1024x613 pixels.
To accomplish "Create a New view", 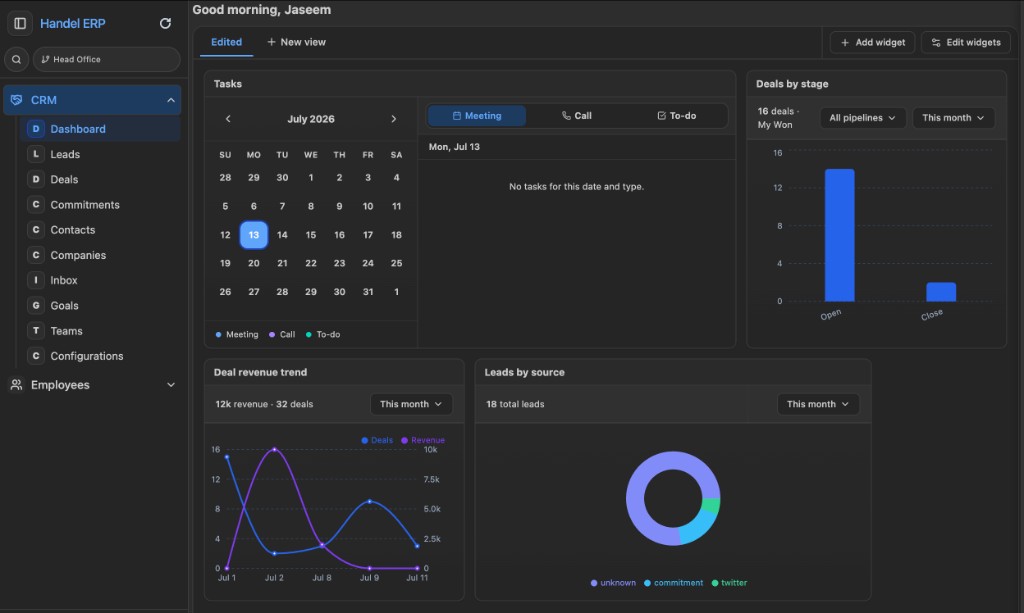I will [296, 42].
